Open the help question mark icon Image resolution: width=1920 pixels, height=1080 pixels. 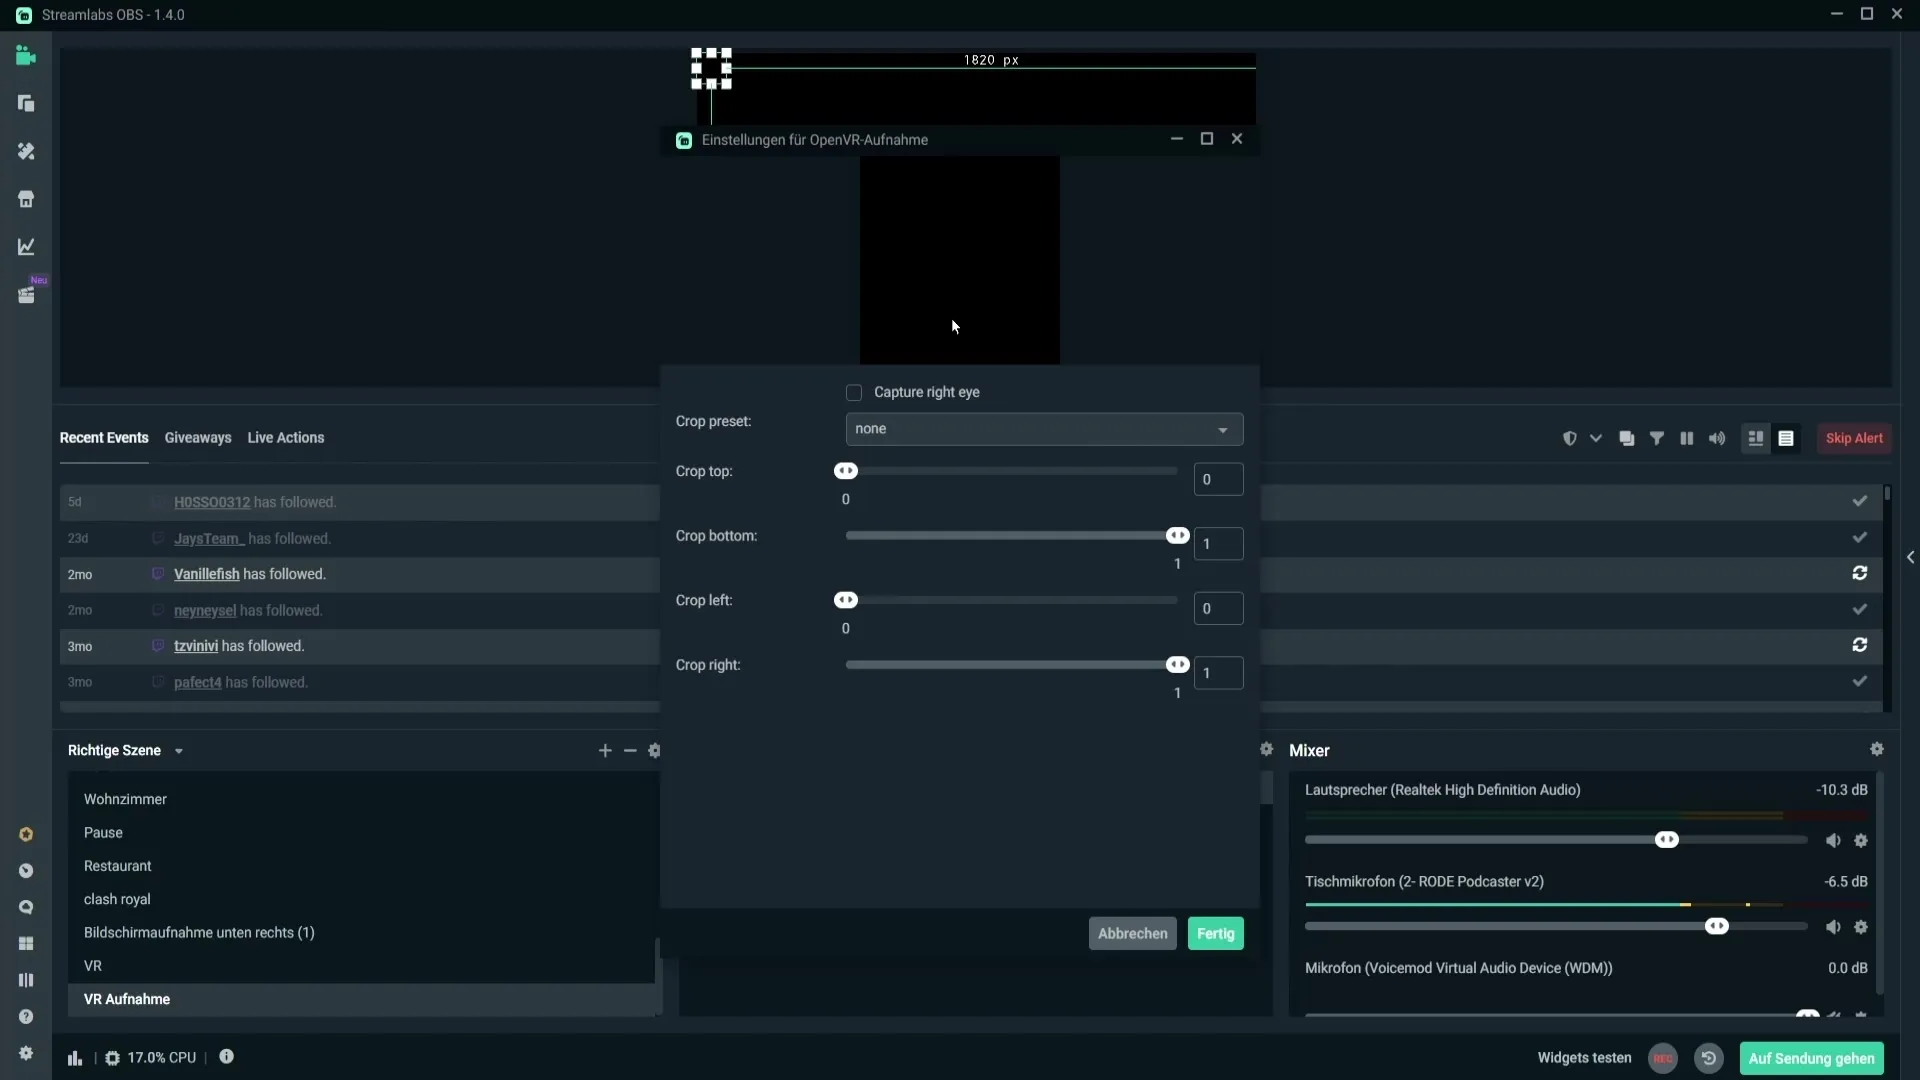[26, 1016]
